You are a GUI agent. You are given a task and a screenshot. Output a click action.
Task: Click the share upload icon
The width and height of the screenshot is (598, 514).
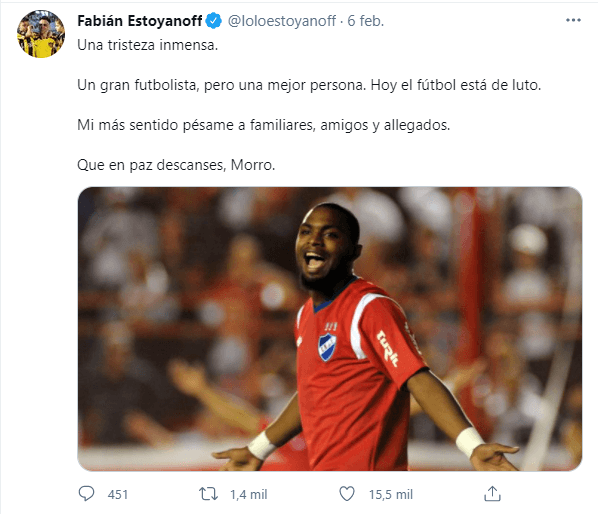492,494
